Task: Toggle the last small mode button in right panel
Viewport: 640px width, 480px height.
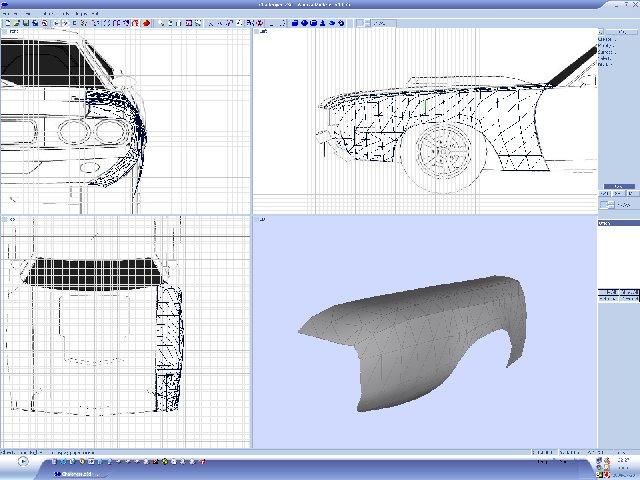Action: (x=634, y=194)
